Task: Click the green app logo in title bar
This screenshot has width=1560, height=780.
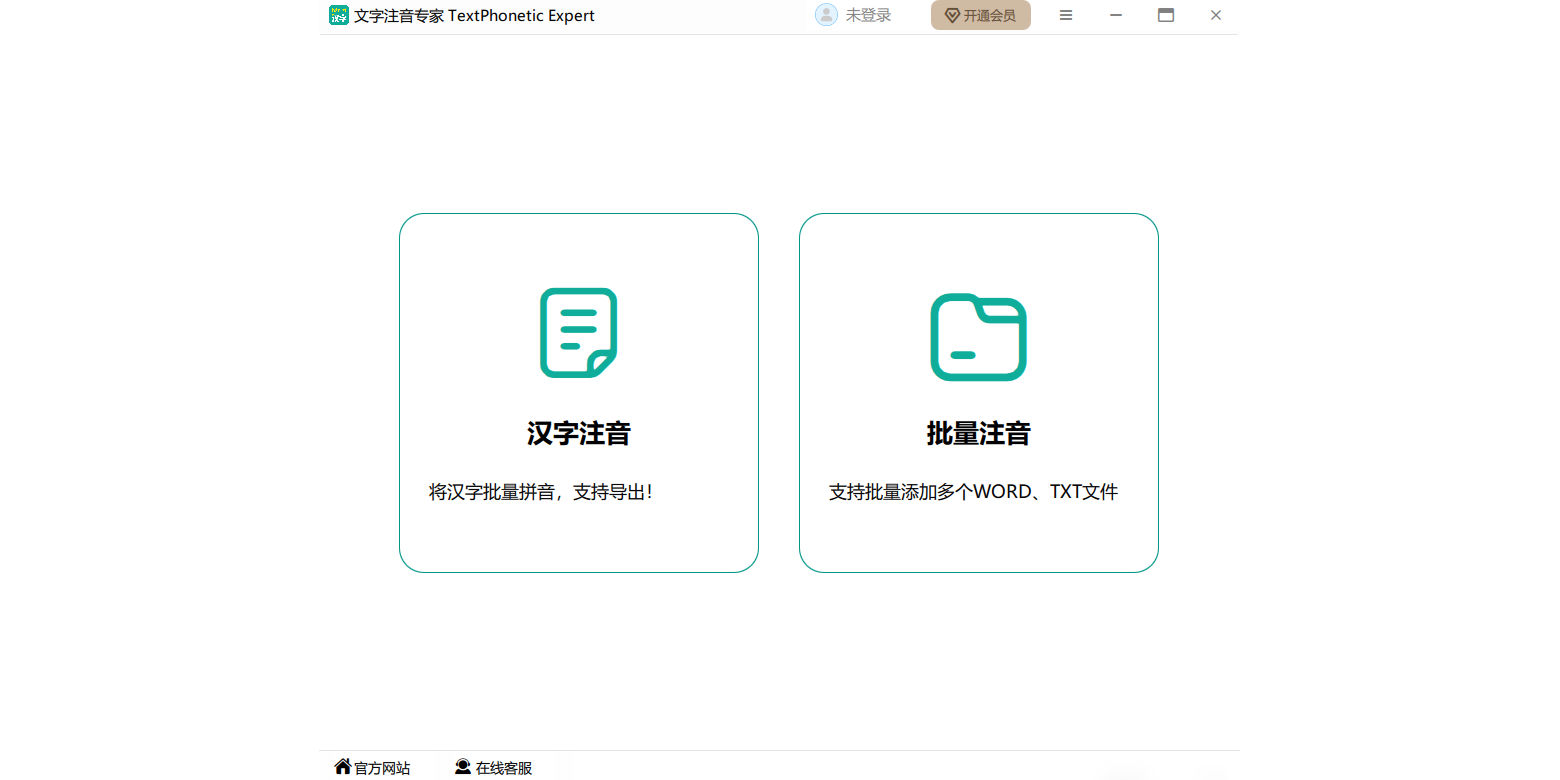Action: point(339,15)
